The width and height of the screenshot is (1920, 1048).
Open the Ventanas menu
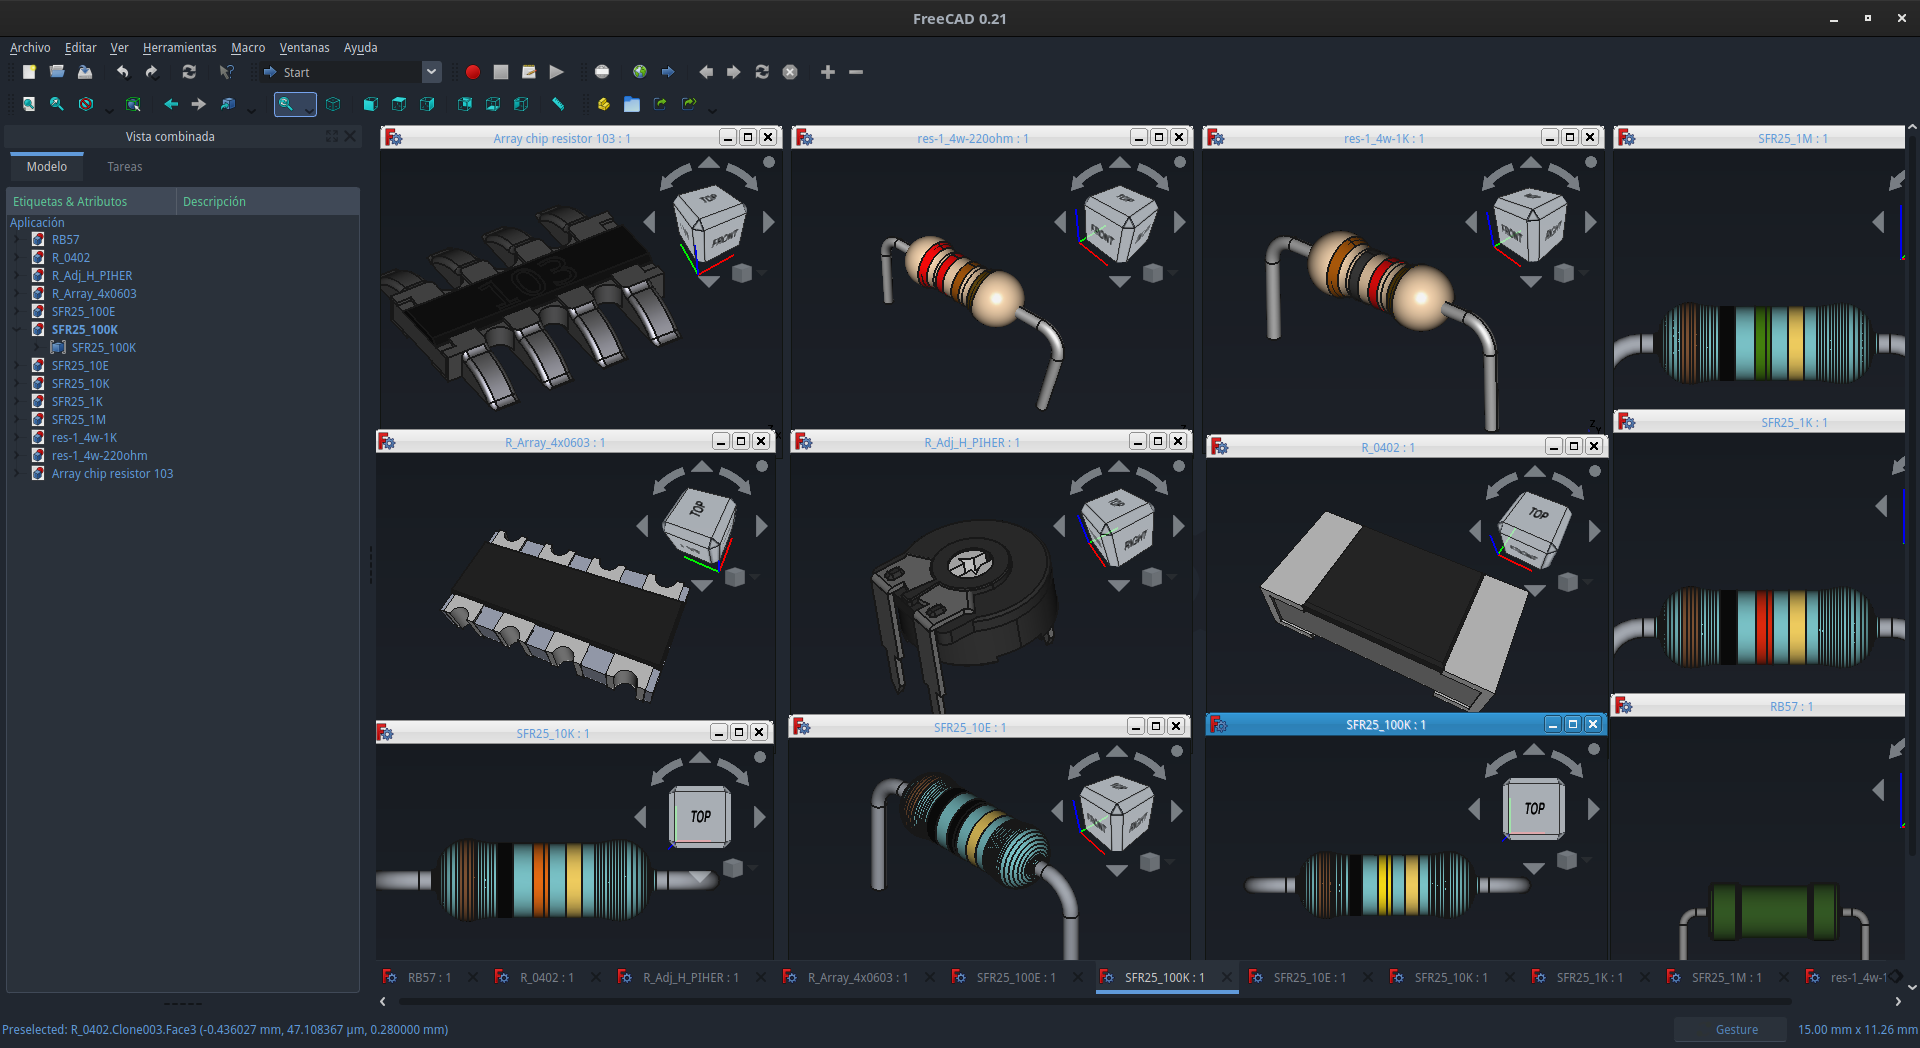304,47
